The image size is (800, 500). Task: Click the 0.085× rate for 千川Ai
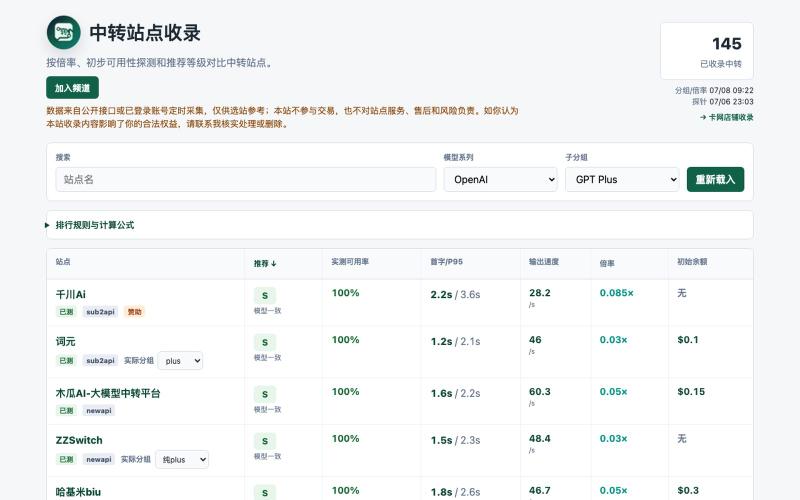pos(616,293)
